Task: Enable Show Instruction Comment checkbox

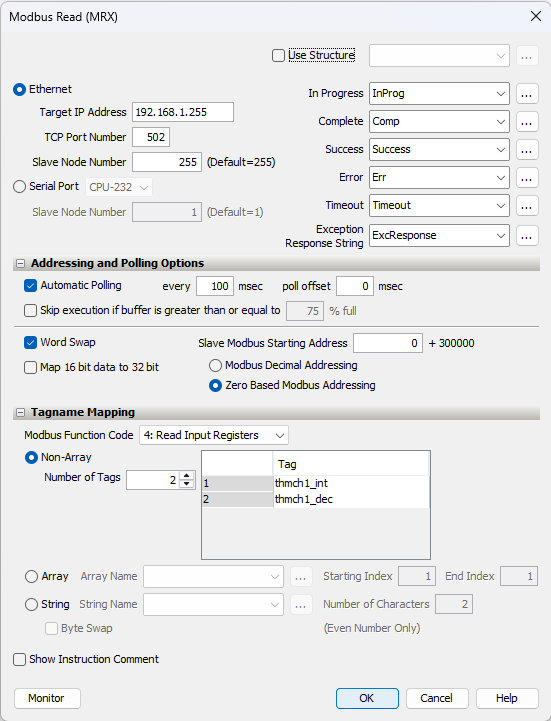Action: click(x=19, y=660)
